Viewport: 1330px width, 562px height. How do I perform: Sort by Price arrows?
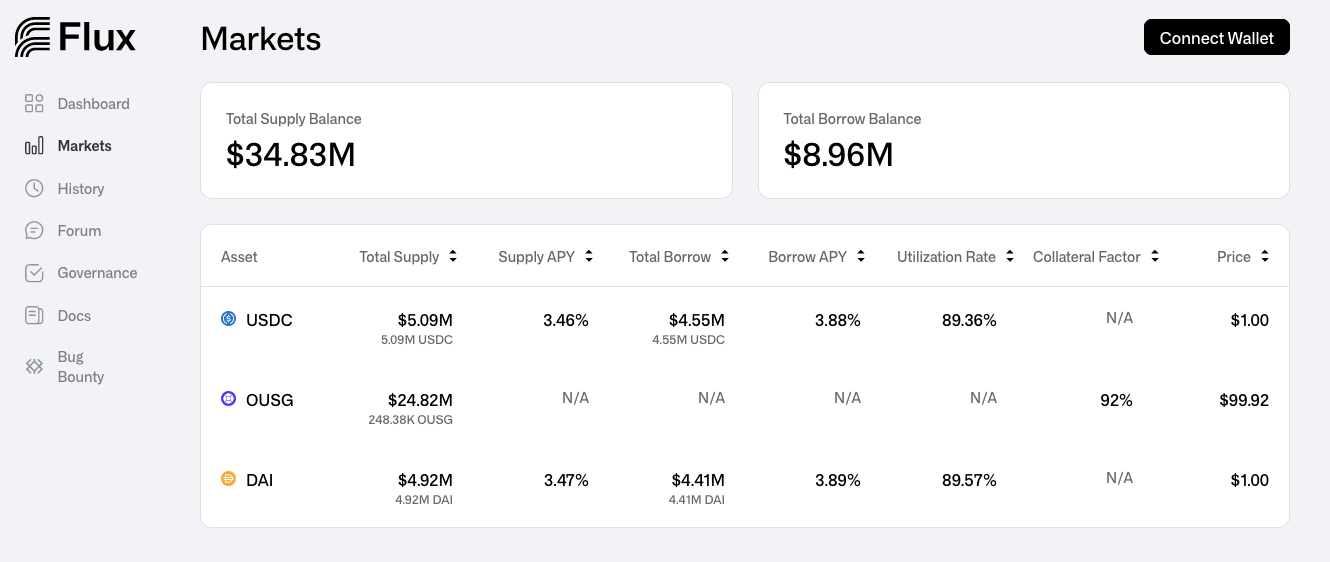[1265, 256]
